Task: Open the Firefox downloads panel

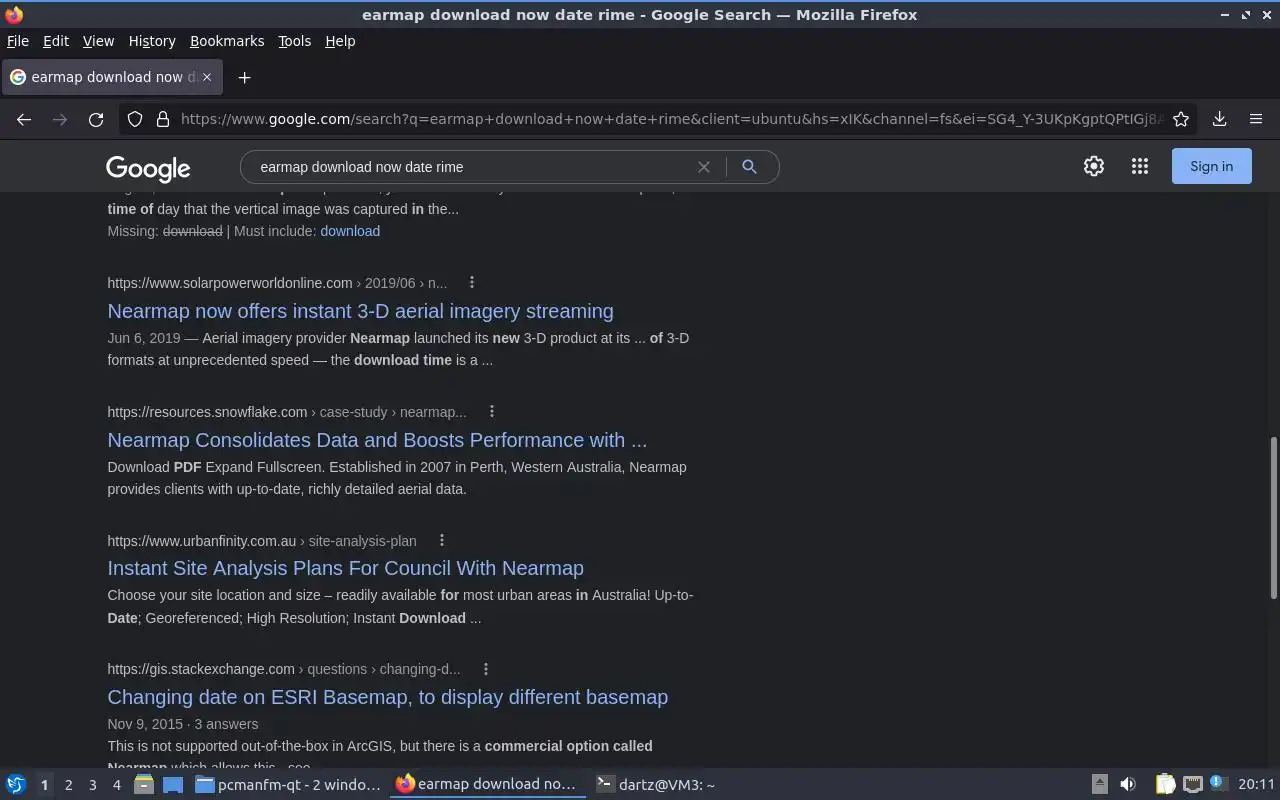Action: pyautogui.click(x=1220, y=119)
